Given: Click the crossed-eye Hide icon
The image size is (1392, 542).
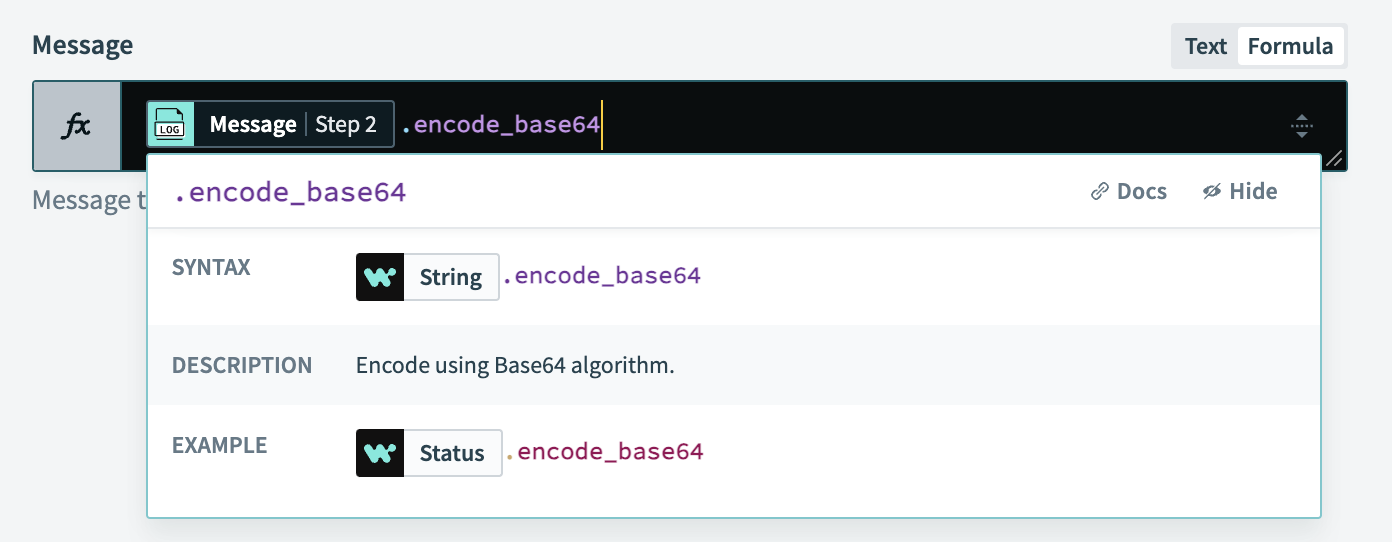Looking at the screenshot, I should [1213, 191].
